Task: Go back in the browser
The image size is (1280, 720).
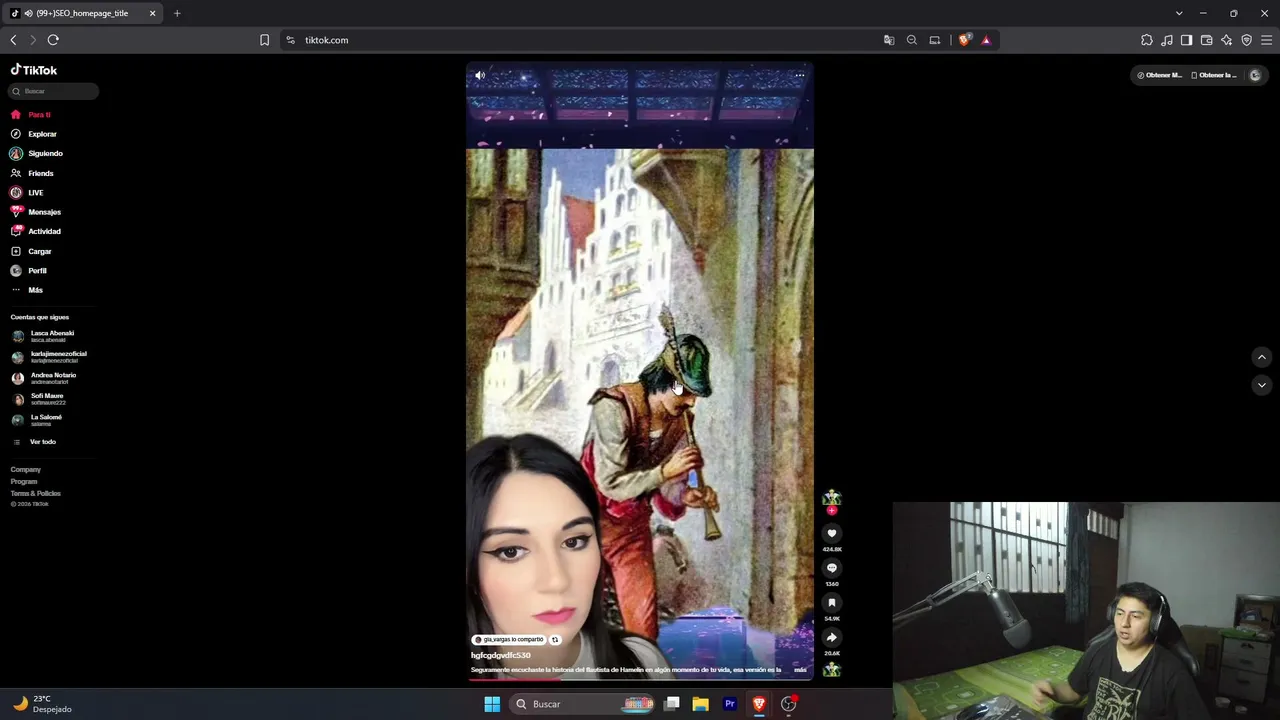Action: pos(13,40)
